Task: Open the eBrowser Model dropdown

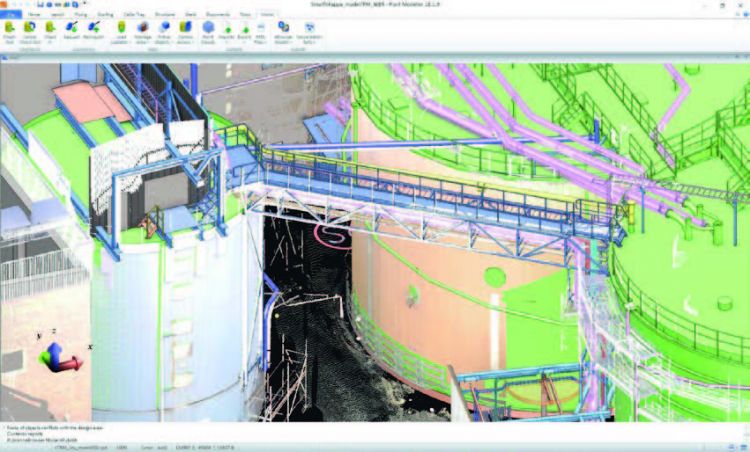Action: 283,33
